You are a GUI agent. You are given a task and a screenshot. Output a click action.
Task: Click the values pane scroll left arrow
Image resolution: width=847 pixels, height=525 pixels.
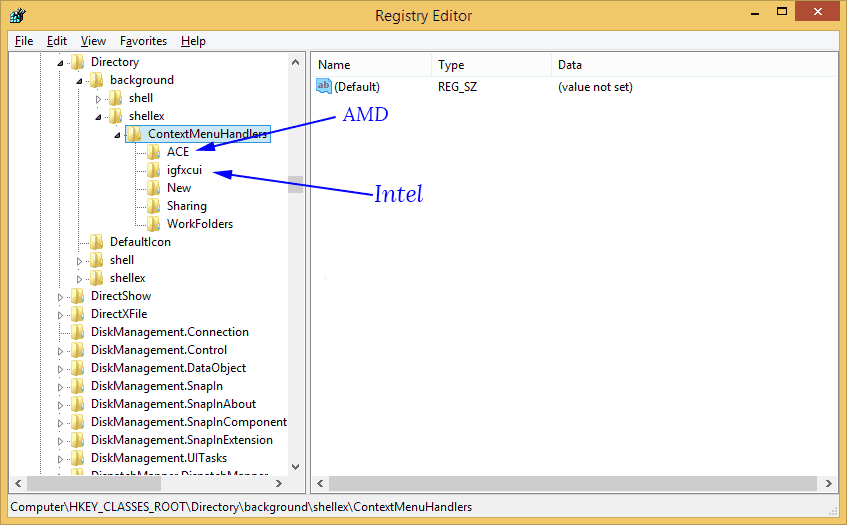(320, 483)
